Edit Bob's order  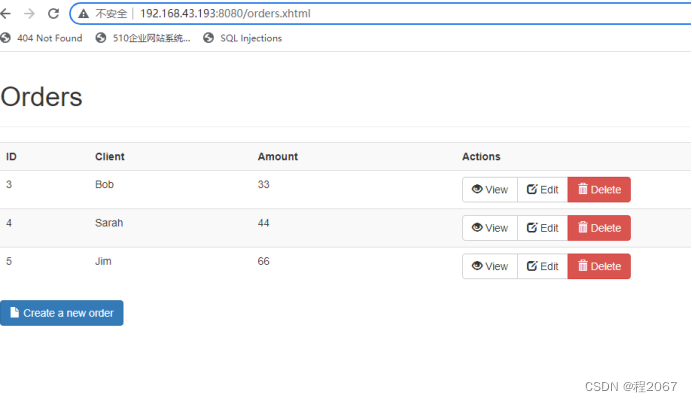pyautogui.click(x=542, y=190)
